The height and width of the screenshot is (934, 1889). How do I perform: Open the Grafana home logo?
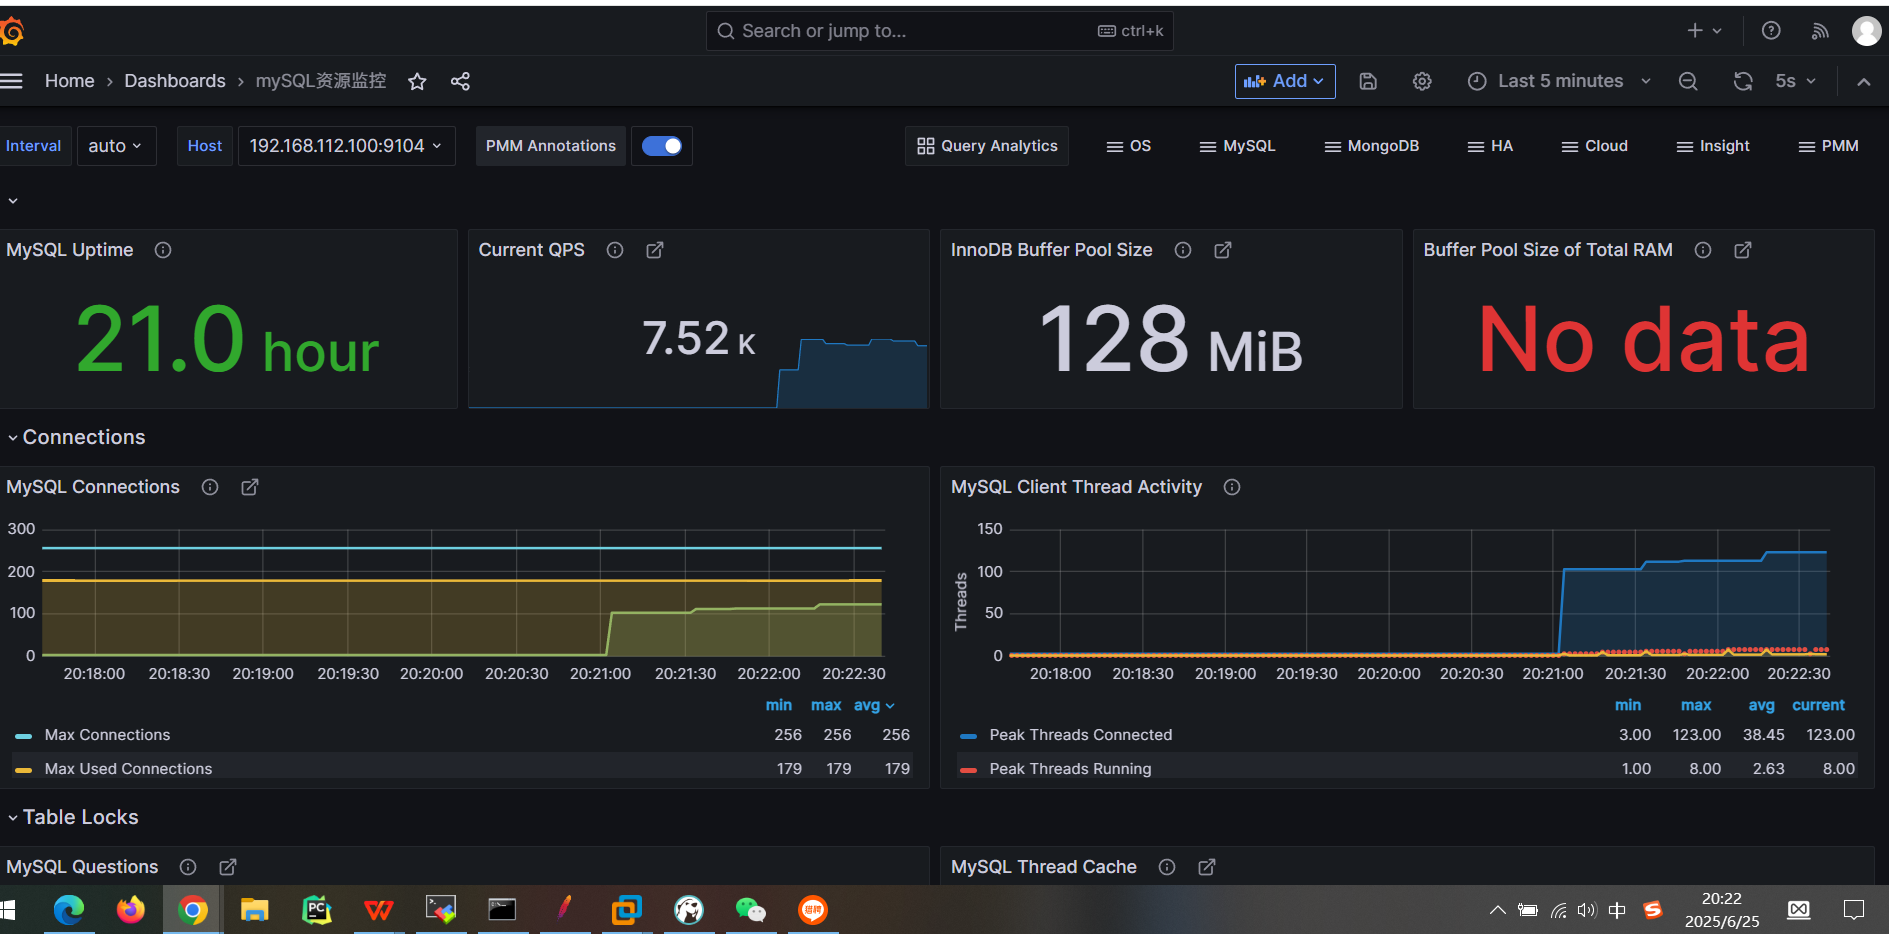click(x=12, y=32)
